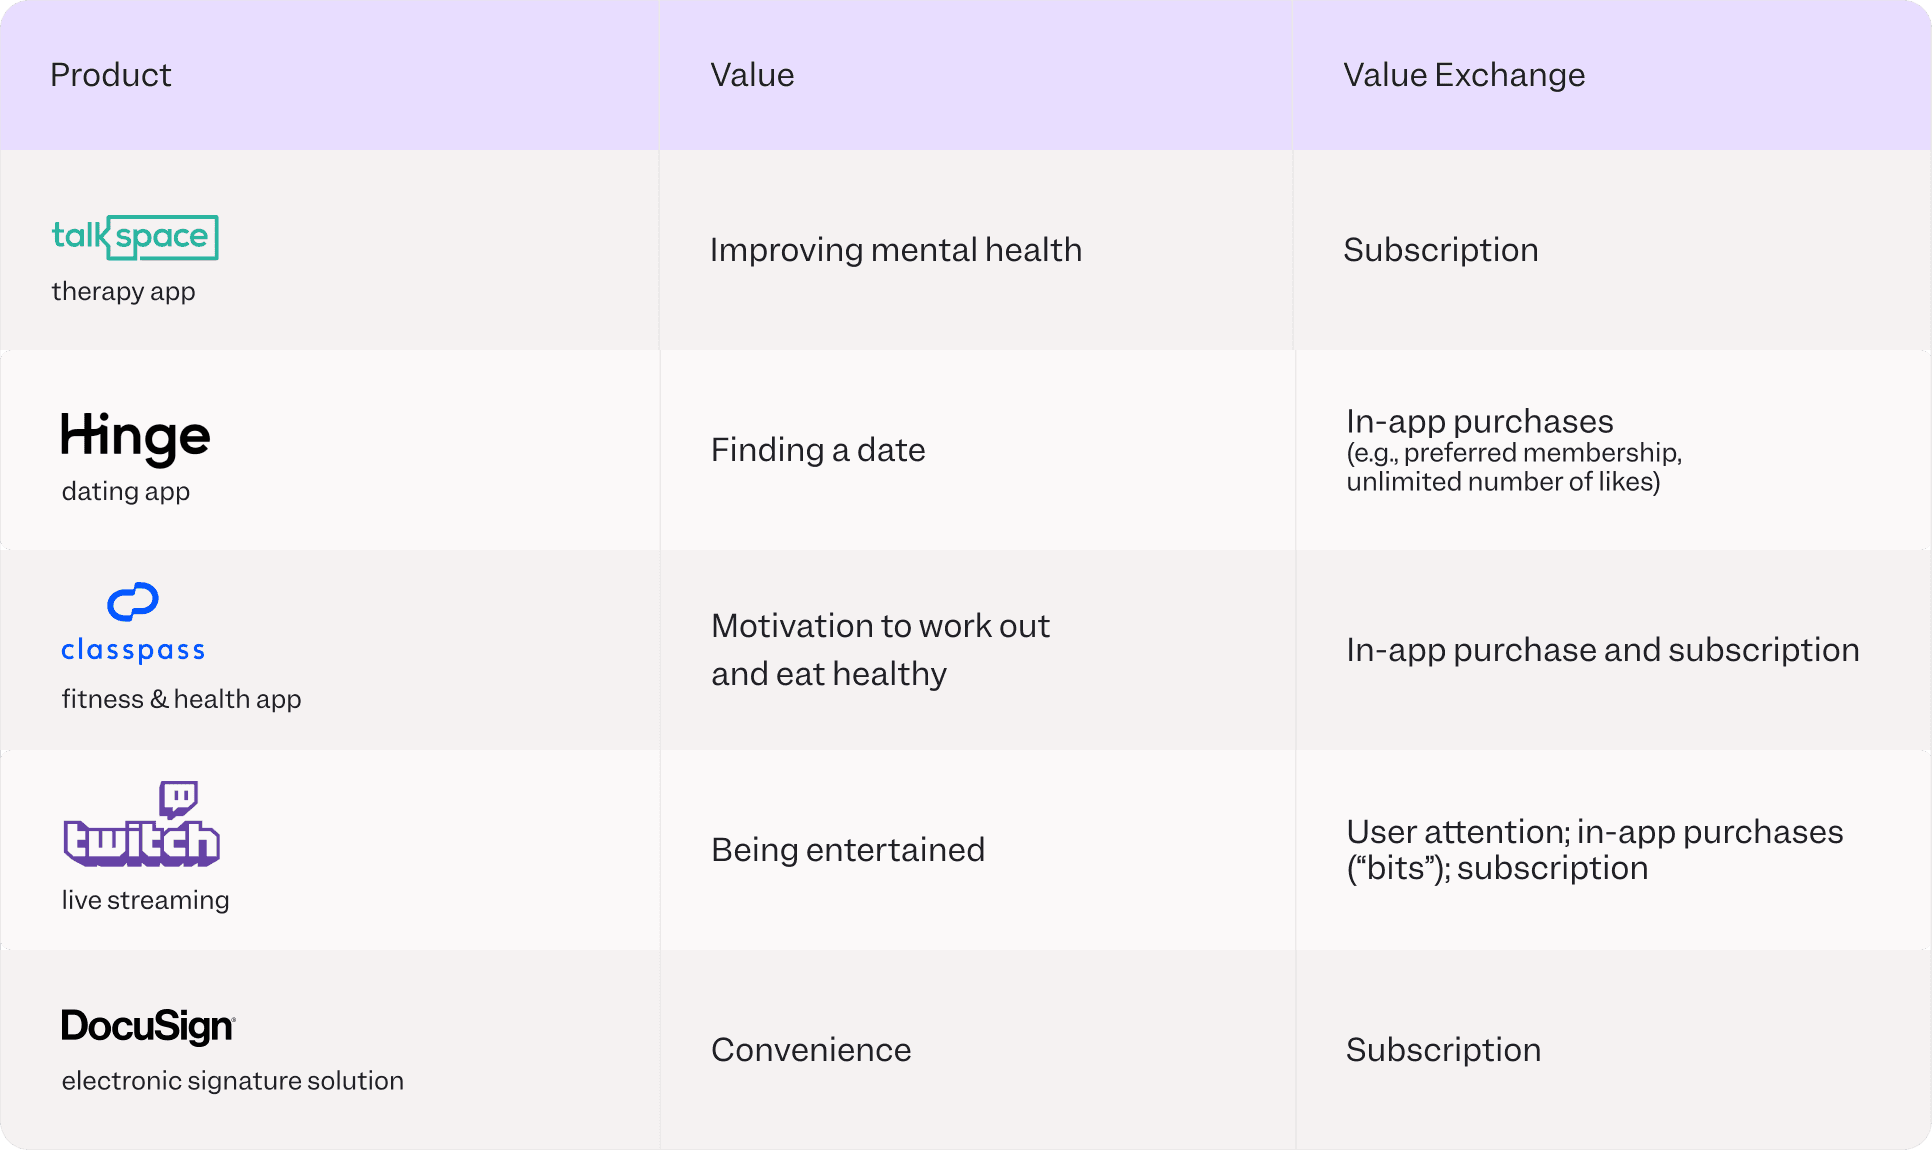The width and height of the screenshot is (1932, 1150).
Task: Click "electronic signature solution" label
Action: (232, 1081)
